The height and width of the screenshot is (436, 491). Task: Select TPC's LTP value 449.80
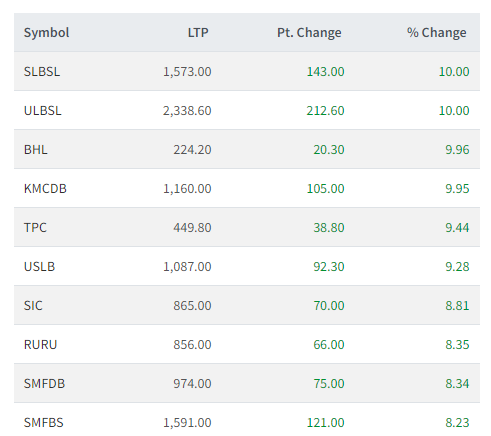pos(192,228)
